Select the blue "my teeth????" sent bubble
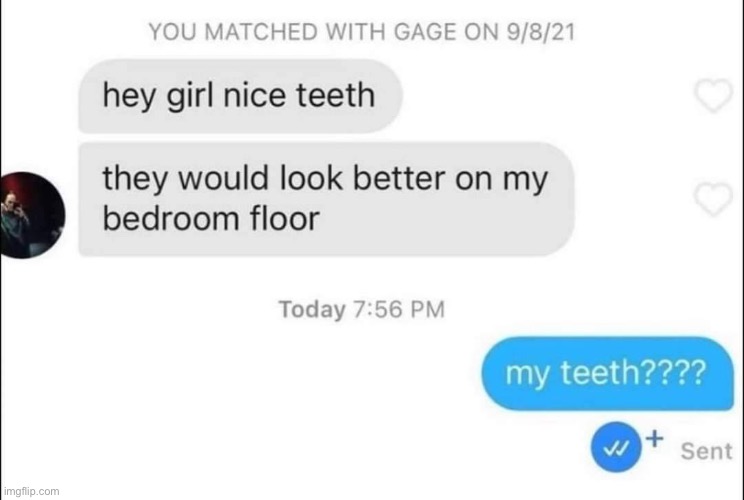744x500 pixels. (607, 373)
